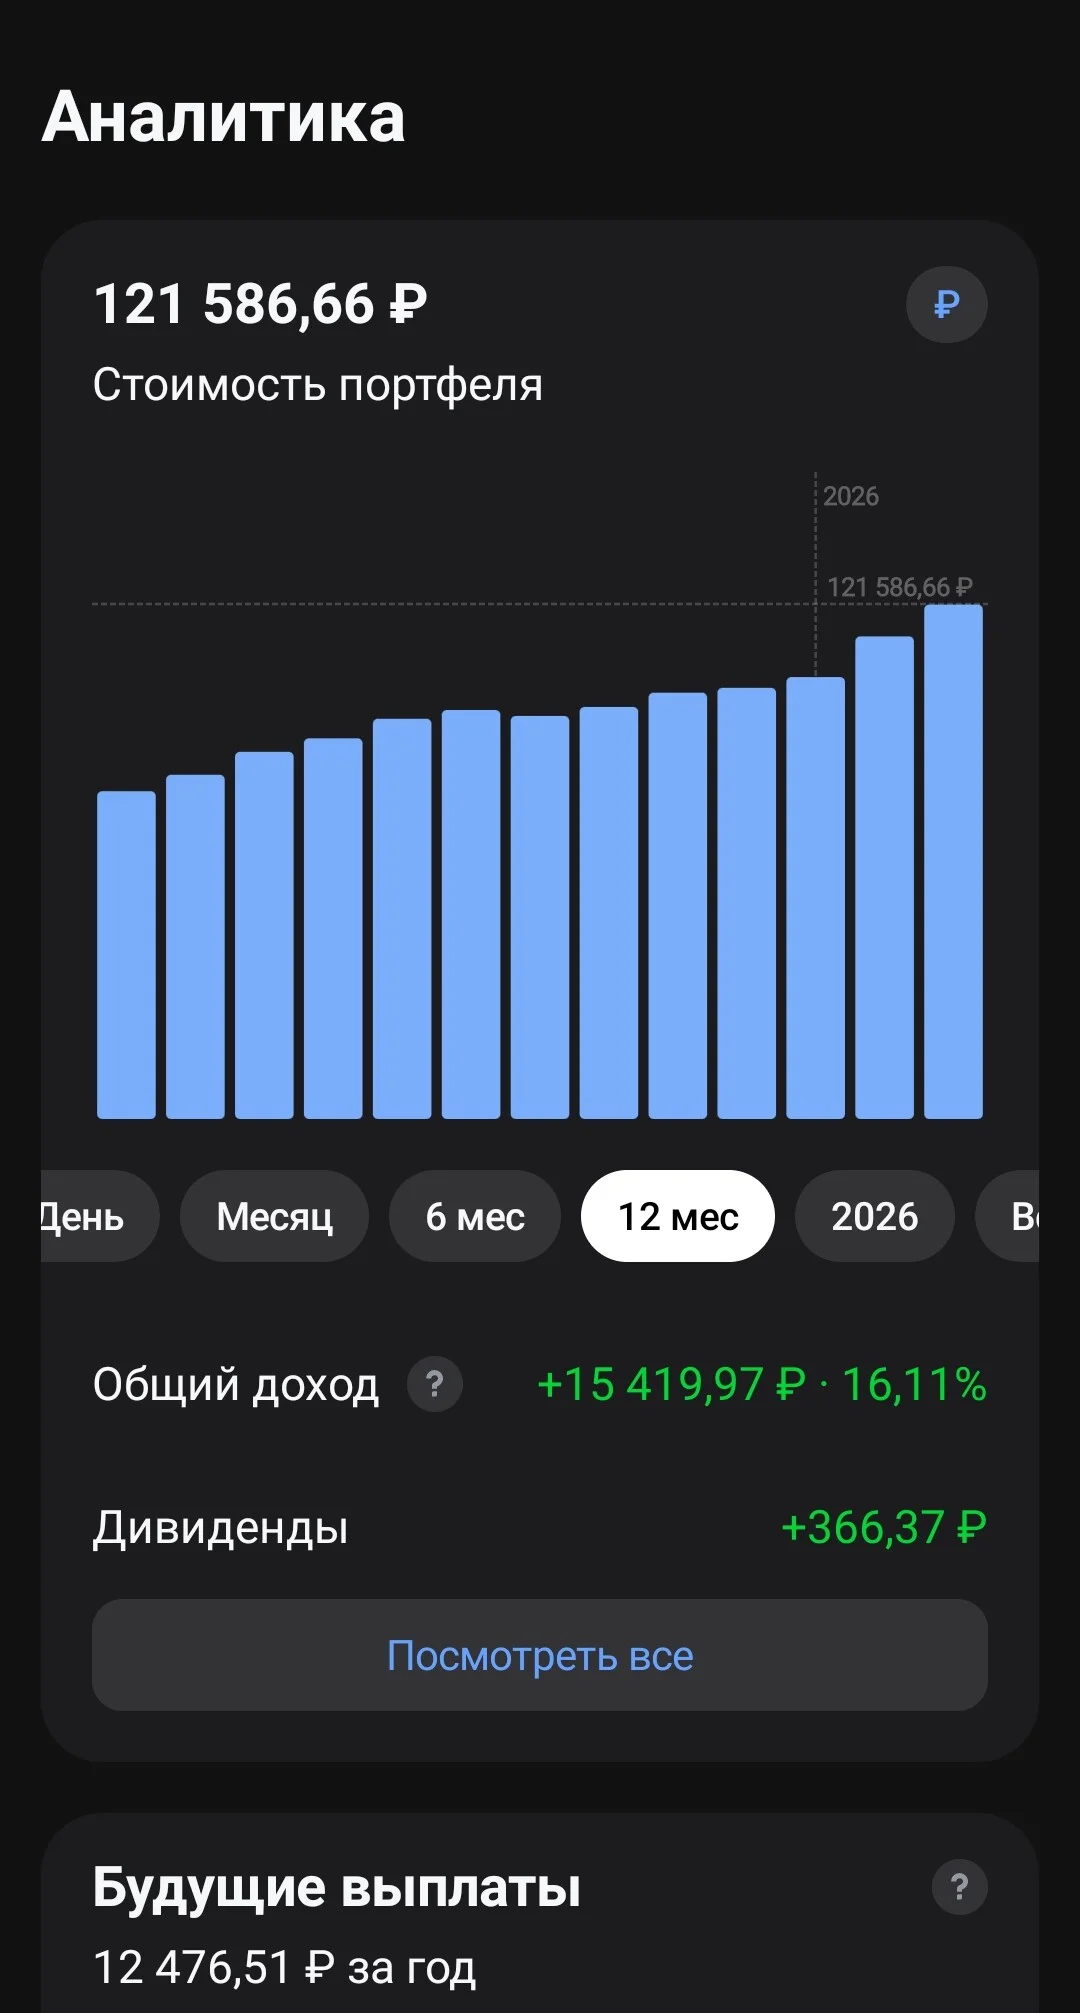Open help icon for Будущие выплаты
The width and height of the screenshot is (1080, 2013).
[959, 1887]
